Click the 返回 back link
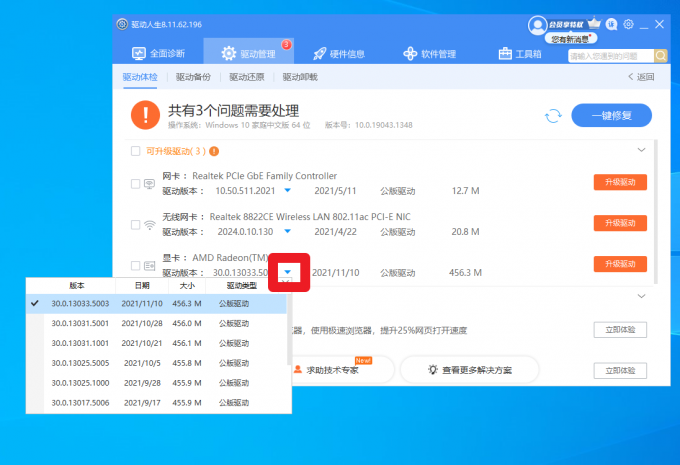Image resolution: width=680 pixels, height=465 pixels. coord(641,77)
